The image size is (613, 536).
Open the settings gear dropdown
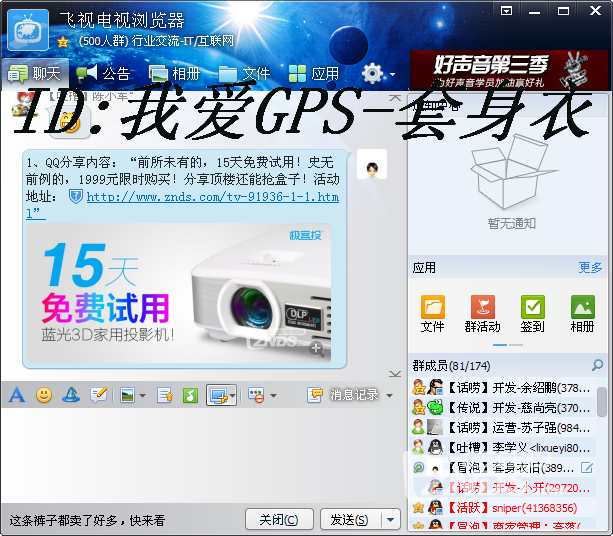[x=378, y=74]
